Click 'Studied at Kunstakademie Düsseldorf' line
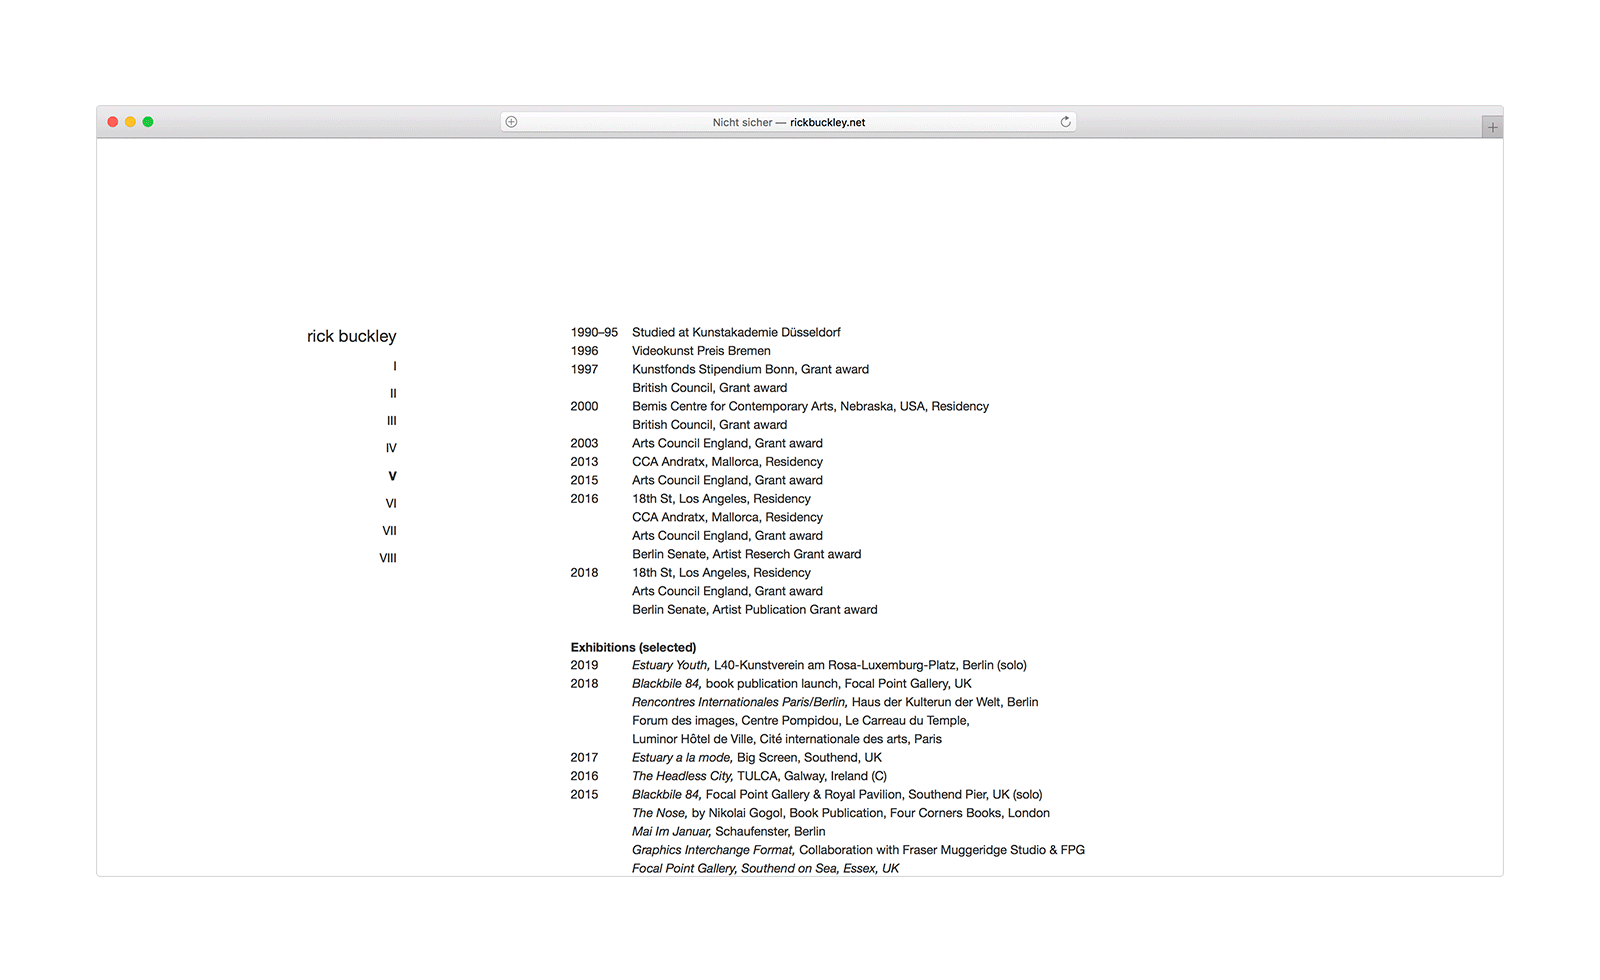The width and height of the screenshot is (1600, 980). click(x=736, y=332)
